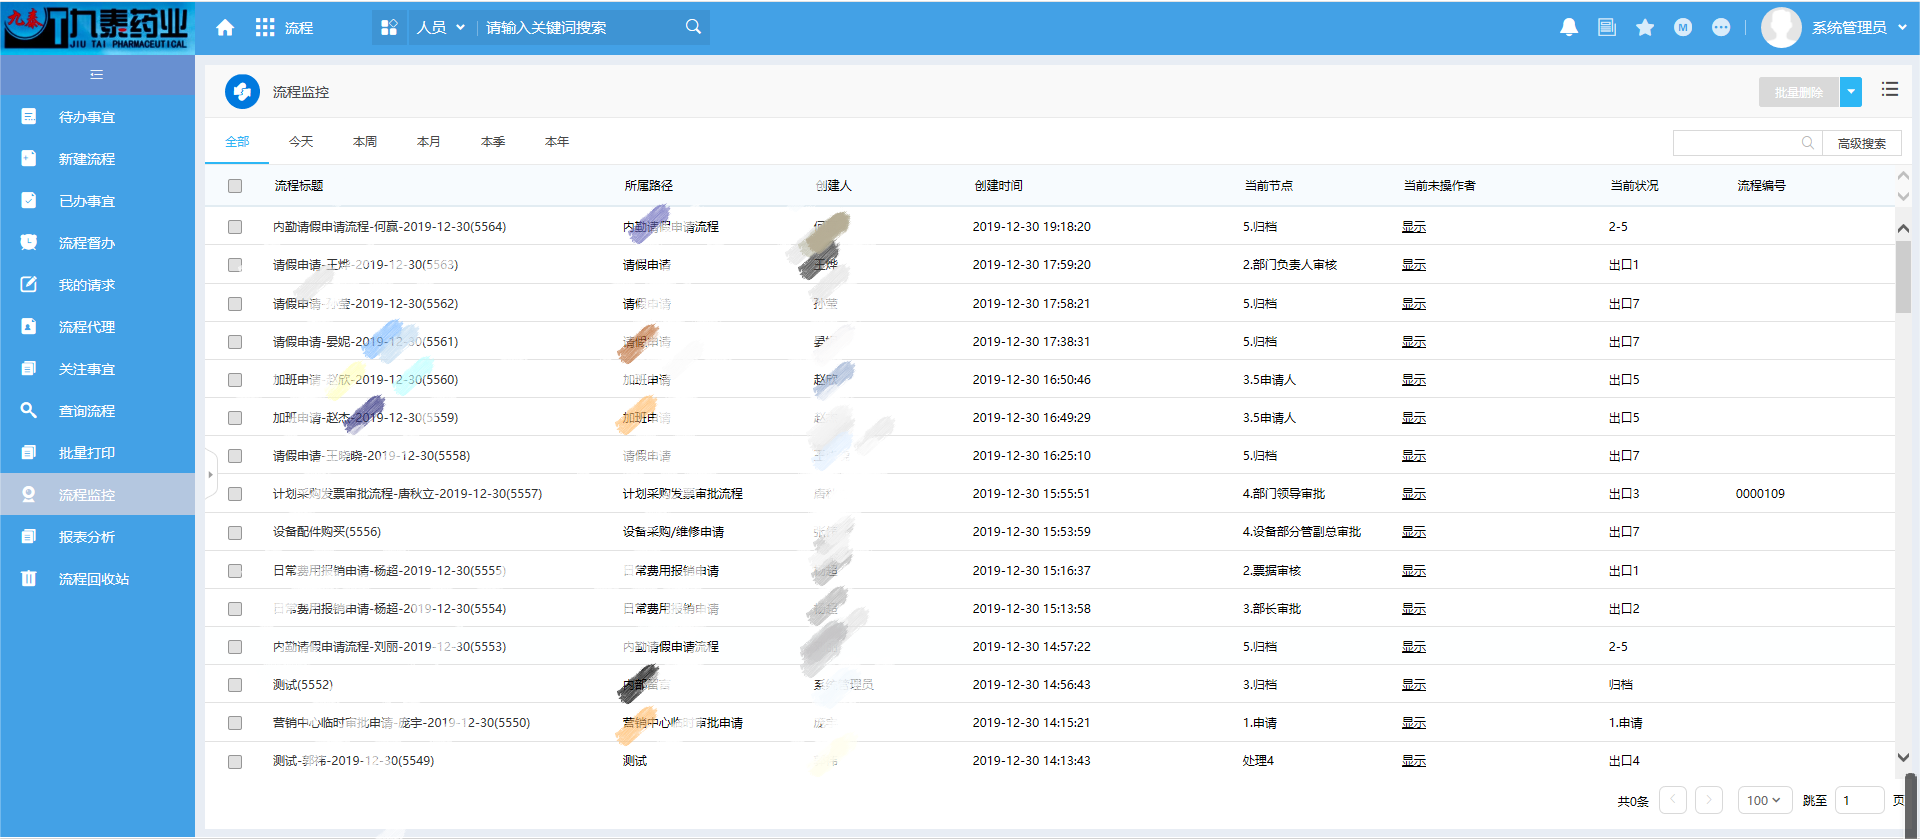Select checkbox for row ending (5557)
1920x839 pixels.
click(235, 494)
